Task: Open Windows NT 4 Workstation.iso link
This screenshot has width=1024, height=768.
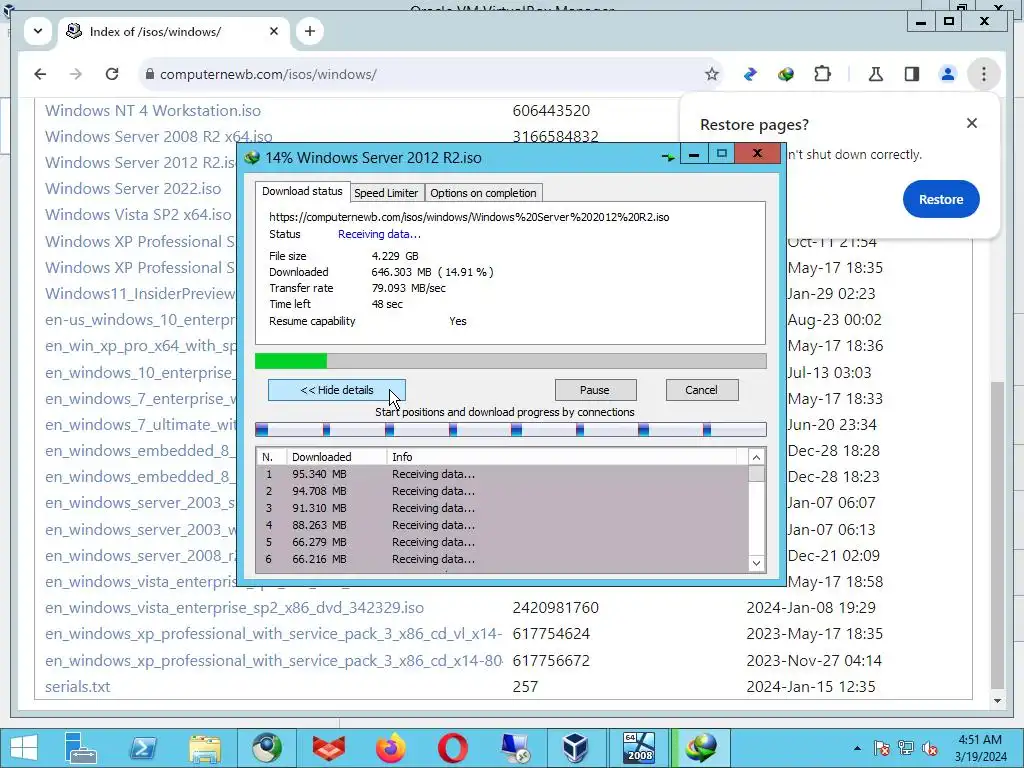Action: coord(153,110)
